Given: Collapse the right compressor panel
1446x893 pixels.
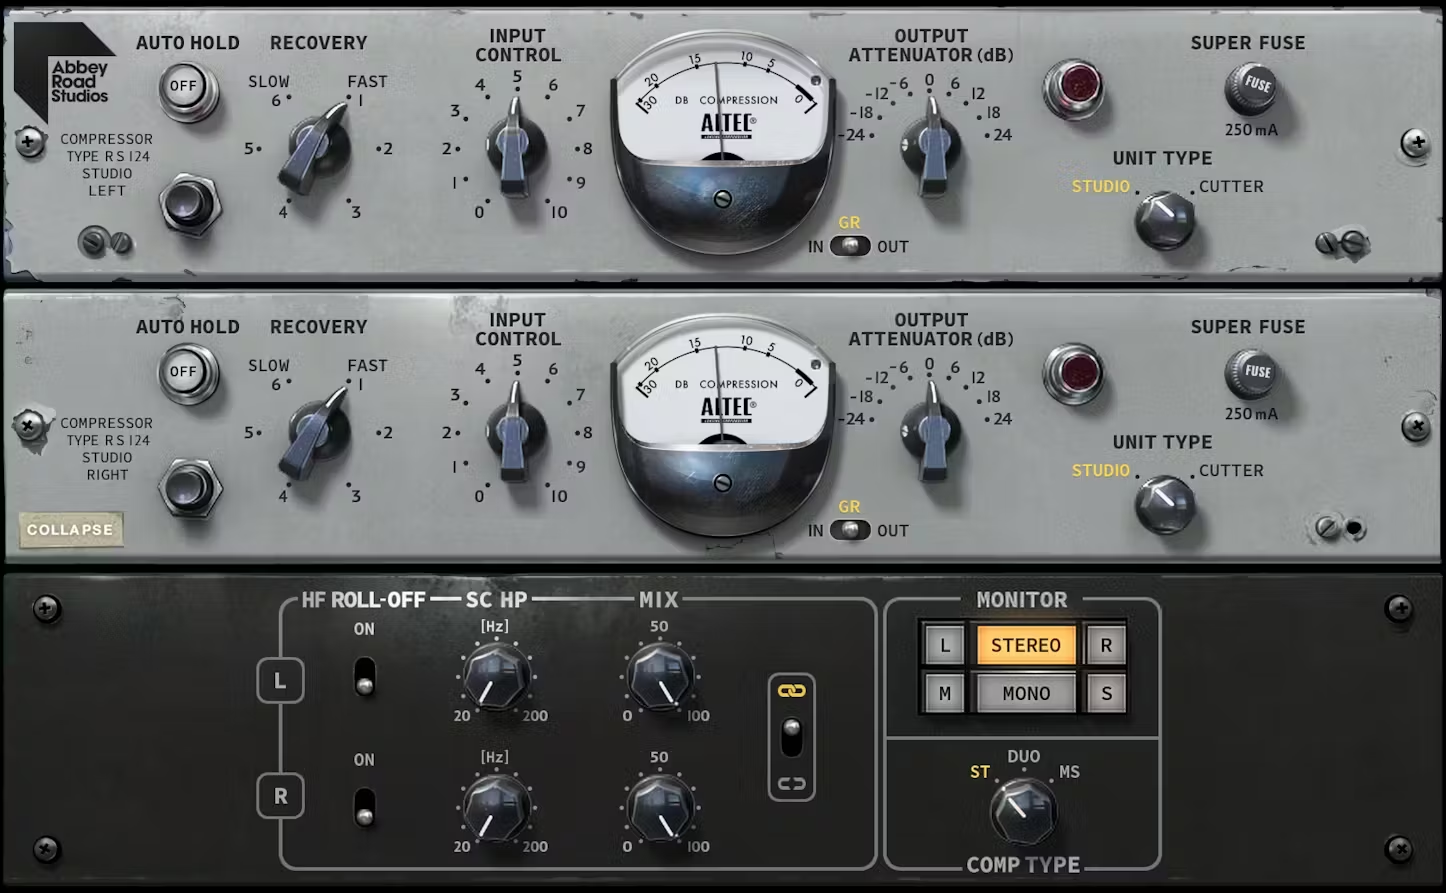Looking at the screenshot, I should [70, 530].
